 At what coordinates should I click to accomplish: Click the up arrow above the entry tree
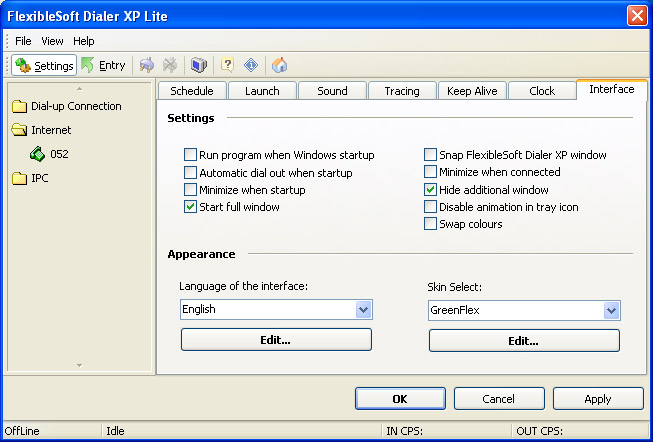pos(80,89)
